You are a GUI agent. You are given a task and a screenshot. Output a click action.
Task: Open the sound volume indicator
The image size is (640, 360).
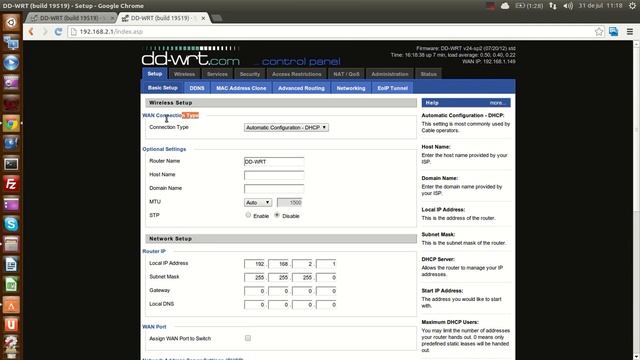pos(568,6)
